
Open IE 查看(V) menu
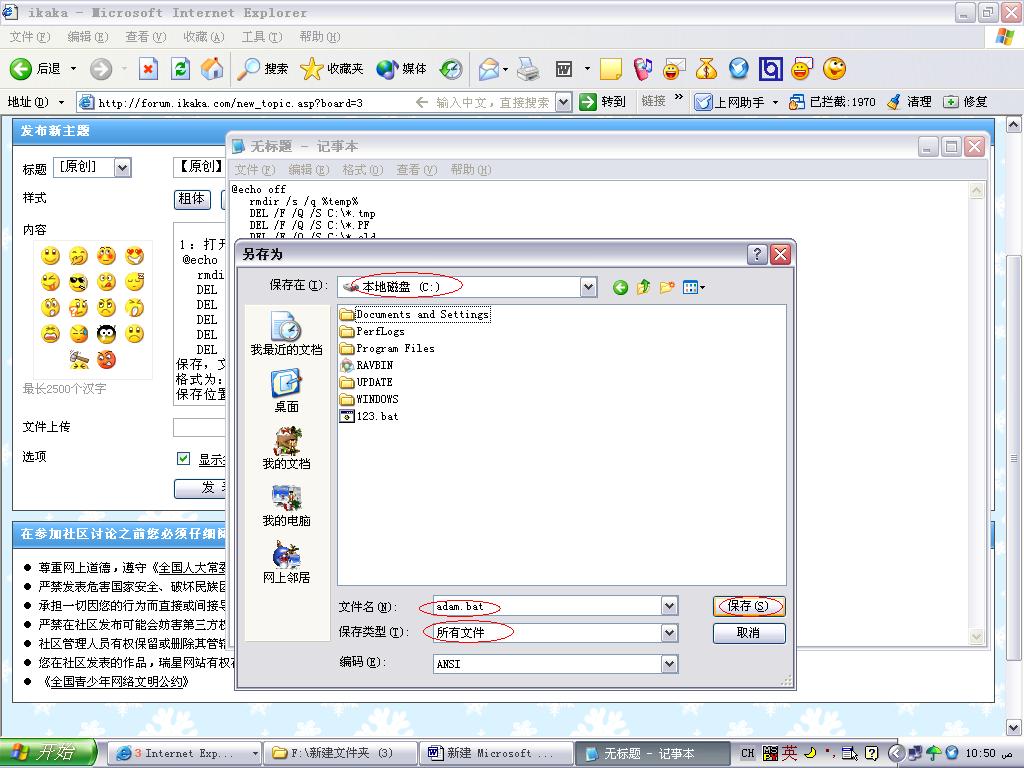(146, 37)
